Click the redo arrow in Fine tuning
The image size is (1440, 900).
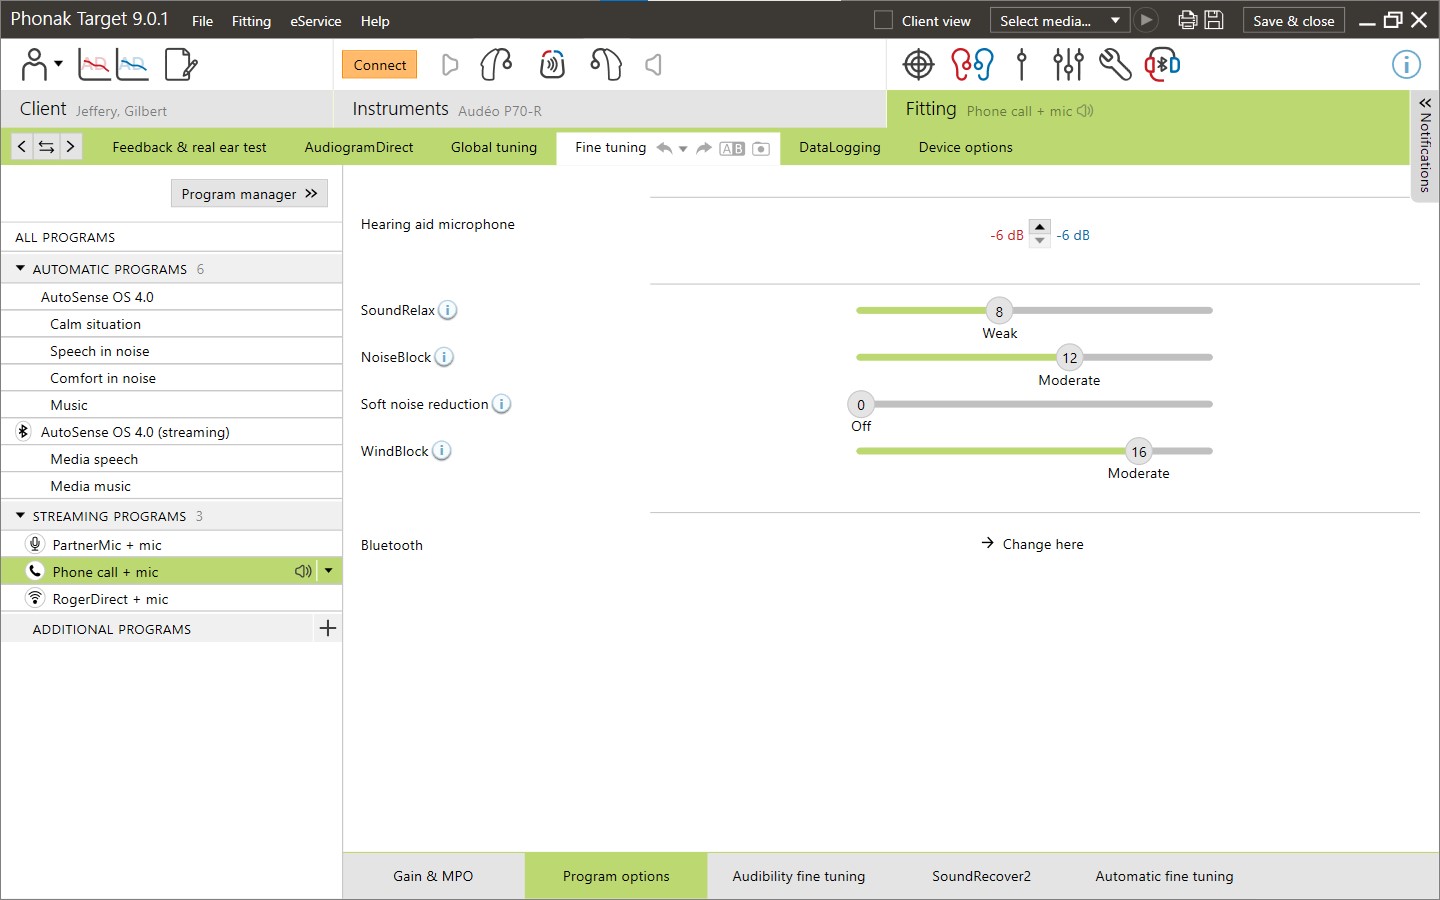[704, 148]
